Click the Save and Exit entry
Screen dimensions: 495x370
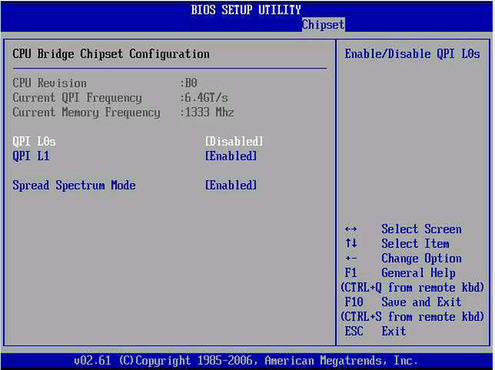[421, 302]
